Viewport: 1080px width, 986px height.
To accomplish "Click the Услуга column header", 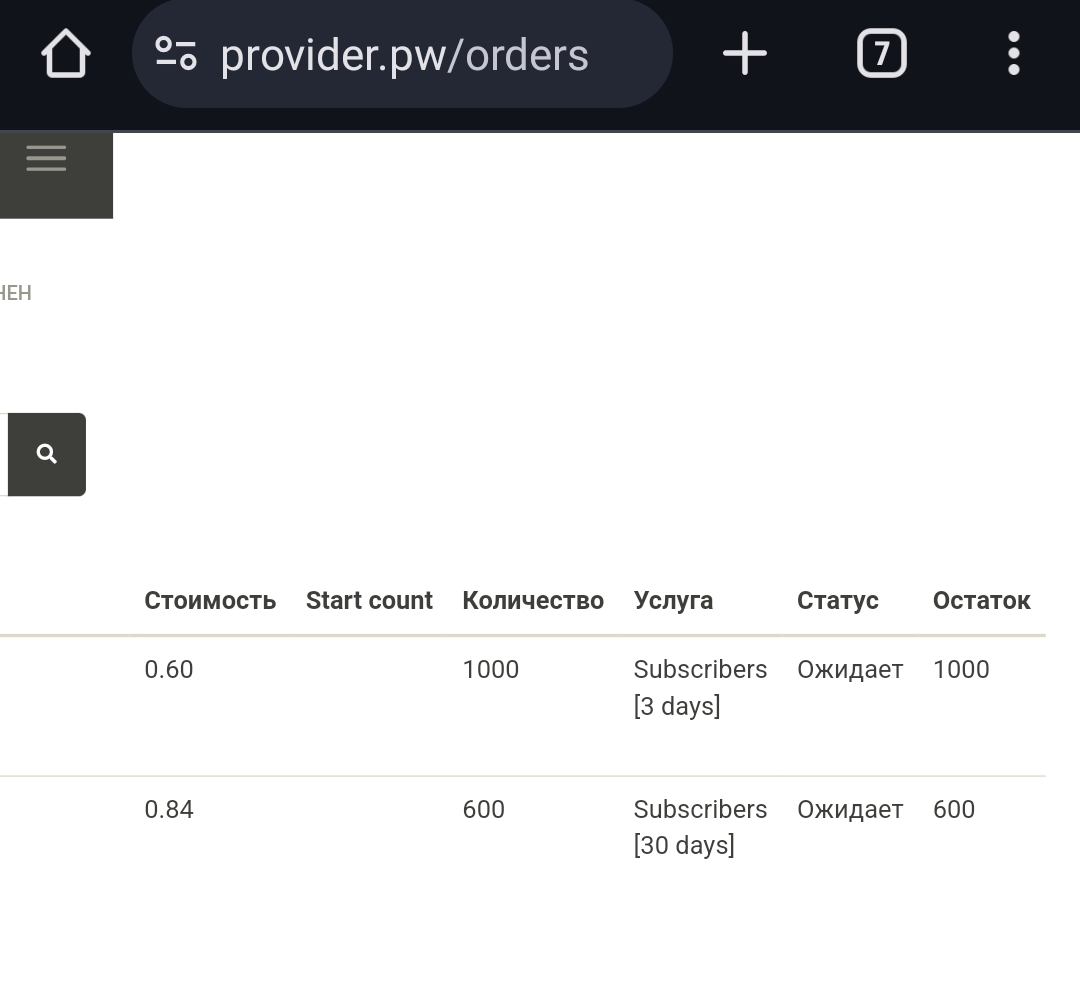I will click(673, 600).
